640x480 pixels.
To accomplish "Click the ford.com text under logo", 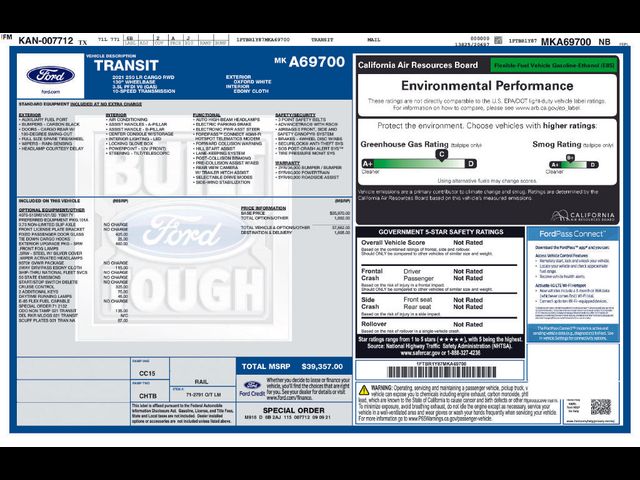I will 51,92.
